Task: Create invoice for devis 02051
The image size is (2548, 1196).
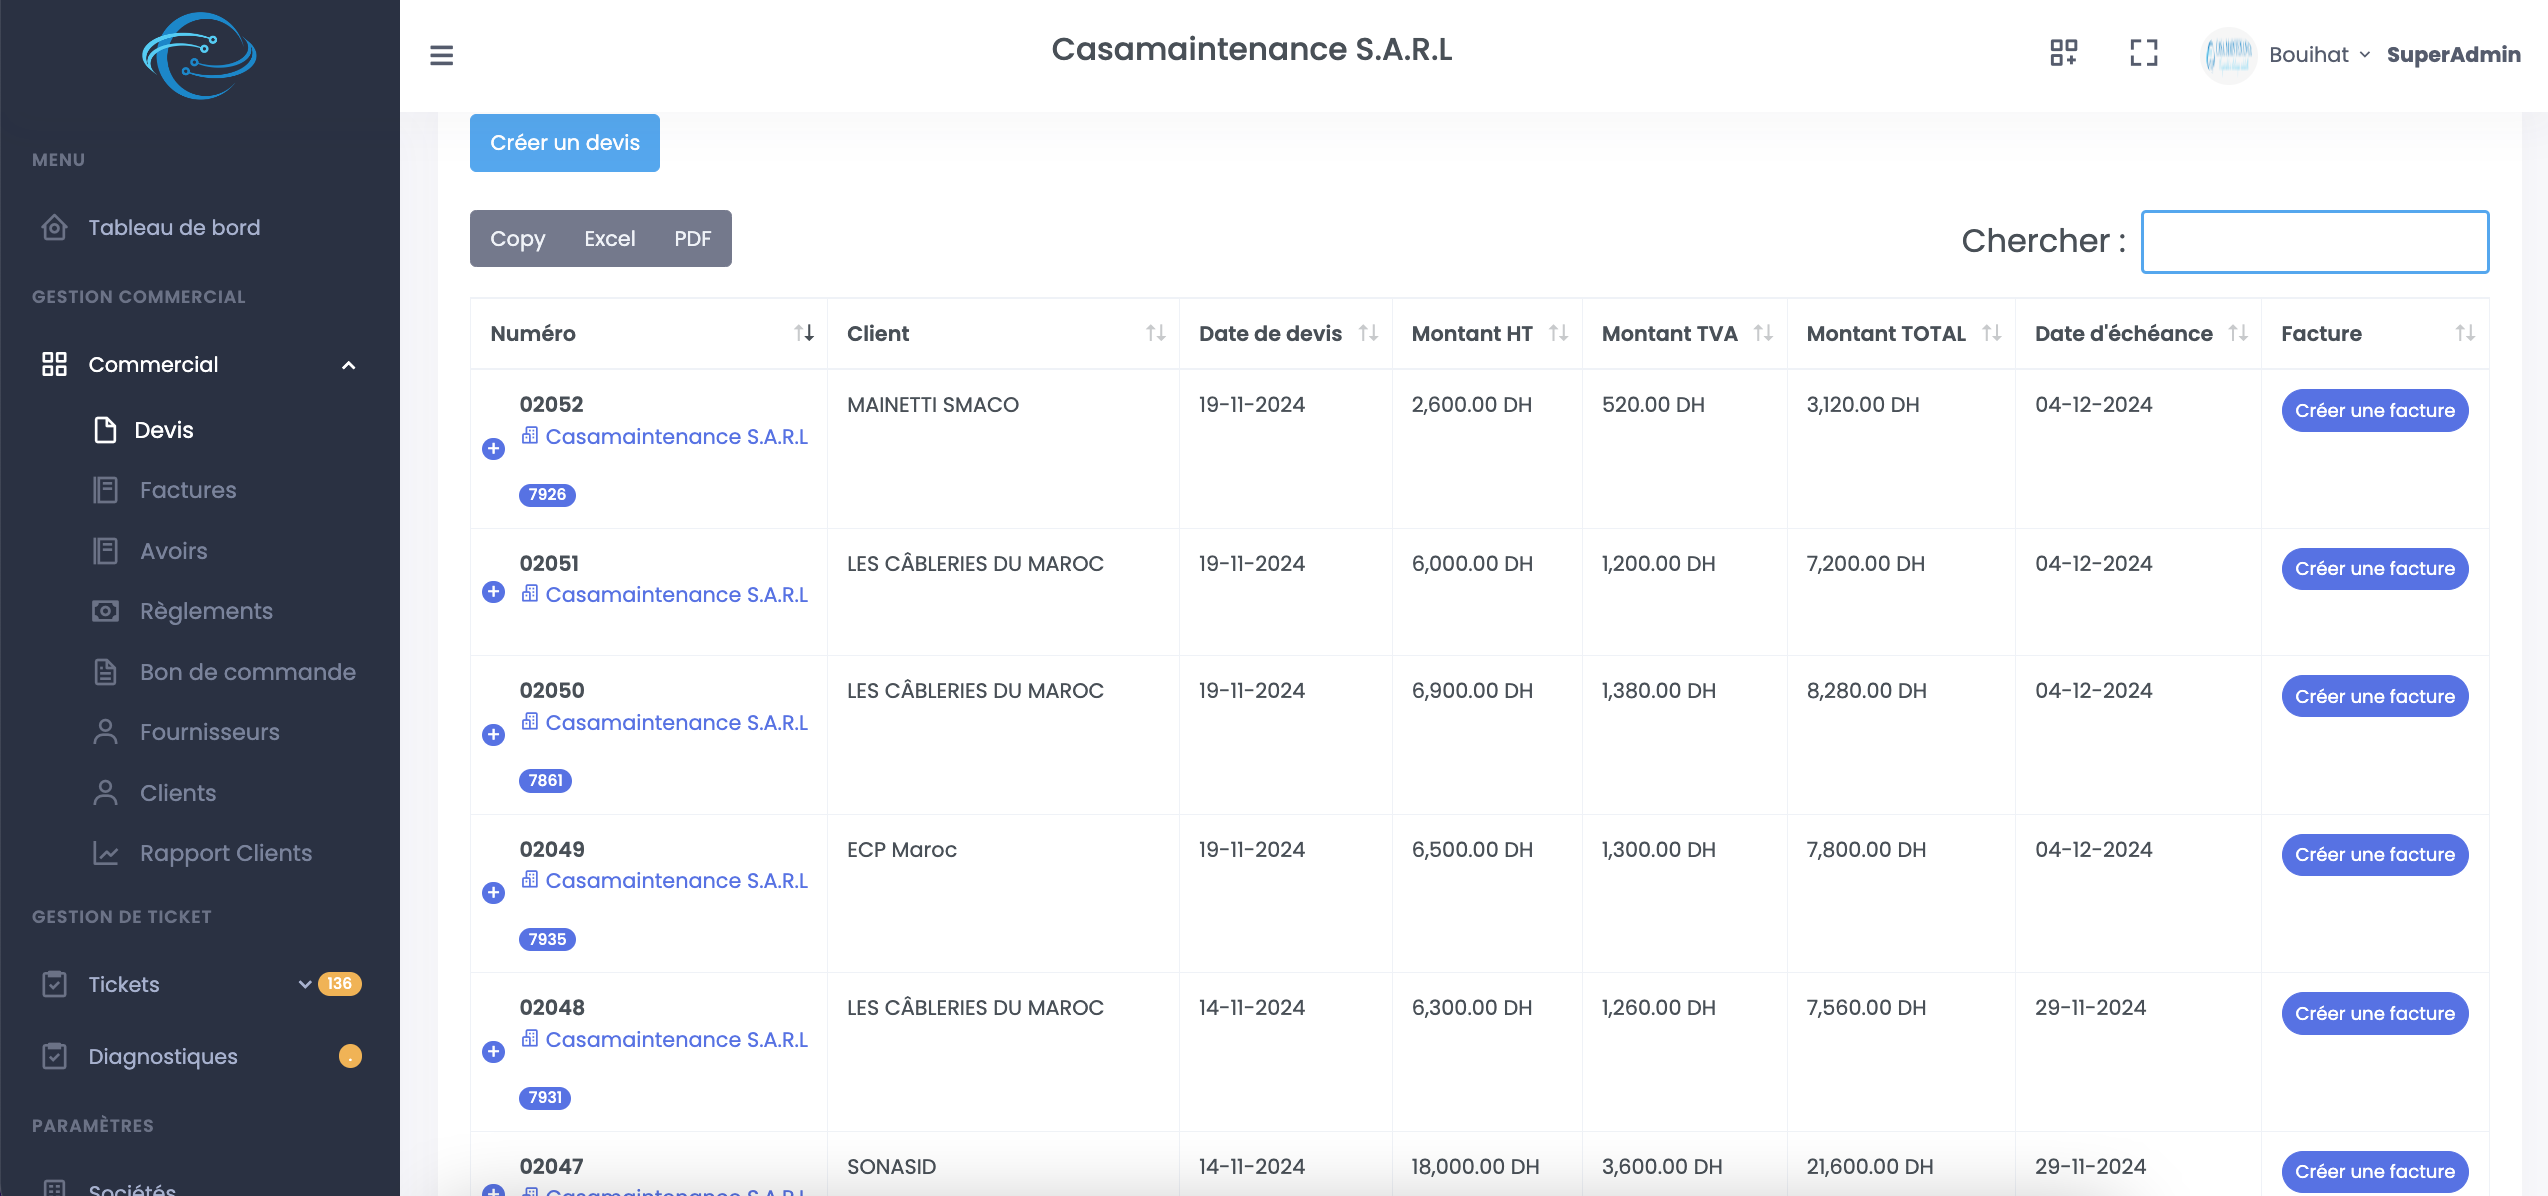Action: pos(2375,569)
